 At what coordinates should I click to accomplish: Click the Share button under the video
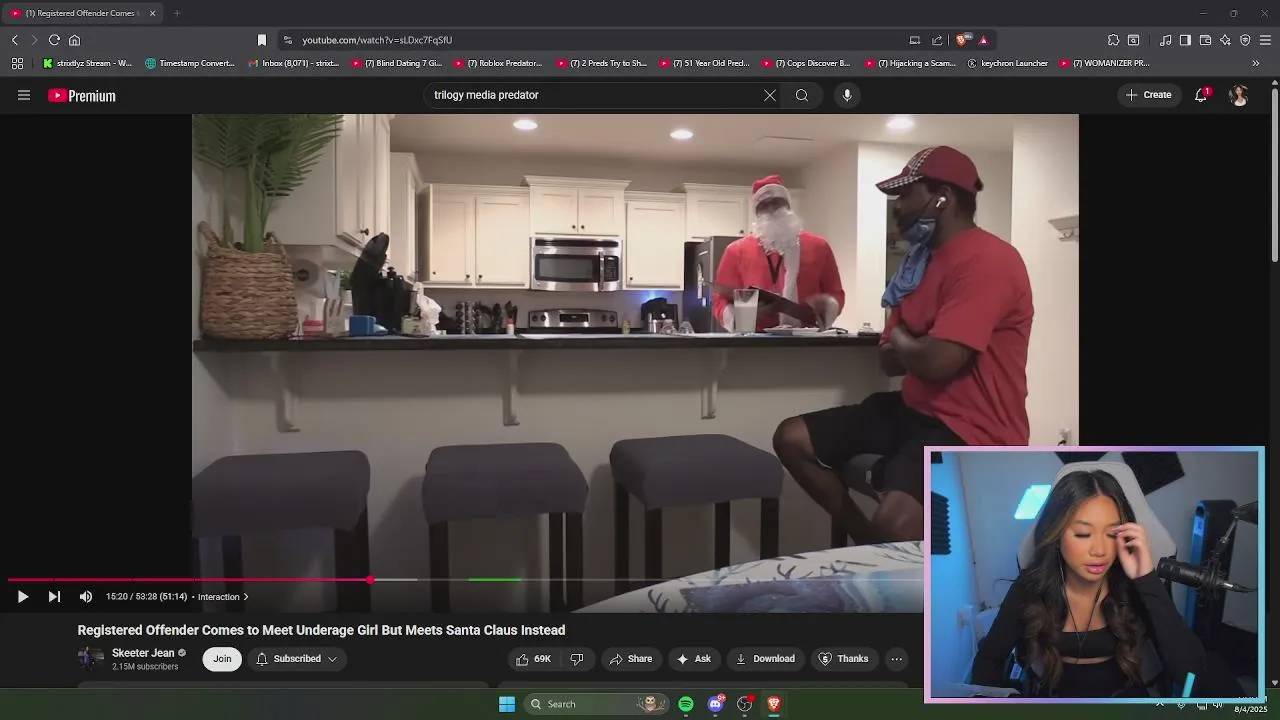click(631, 659)
